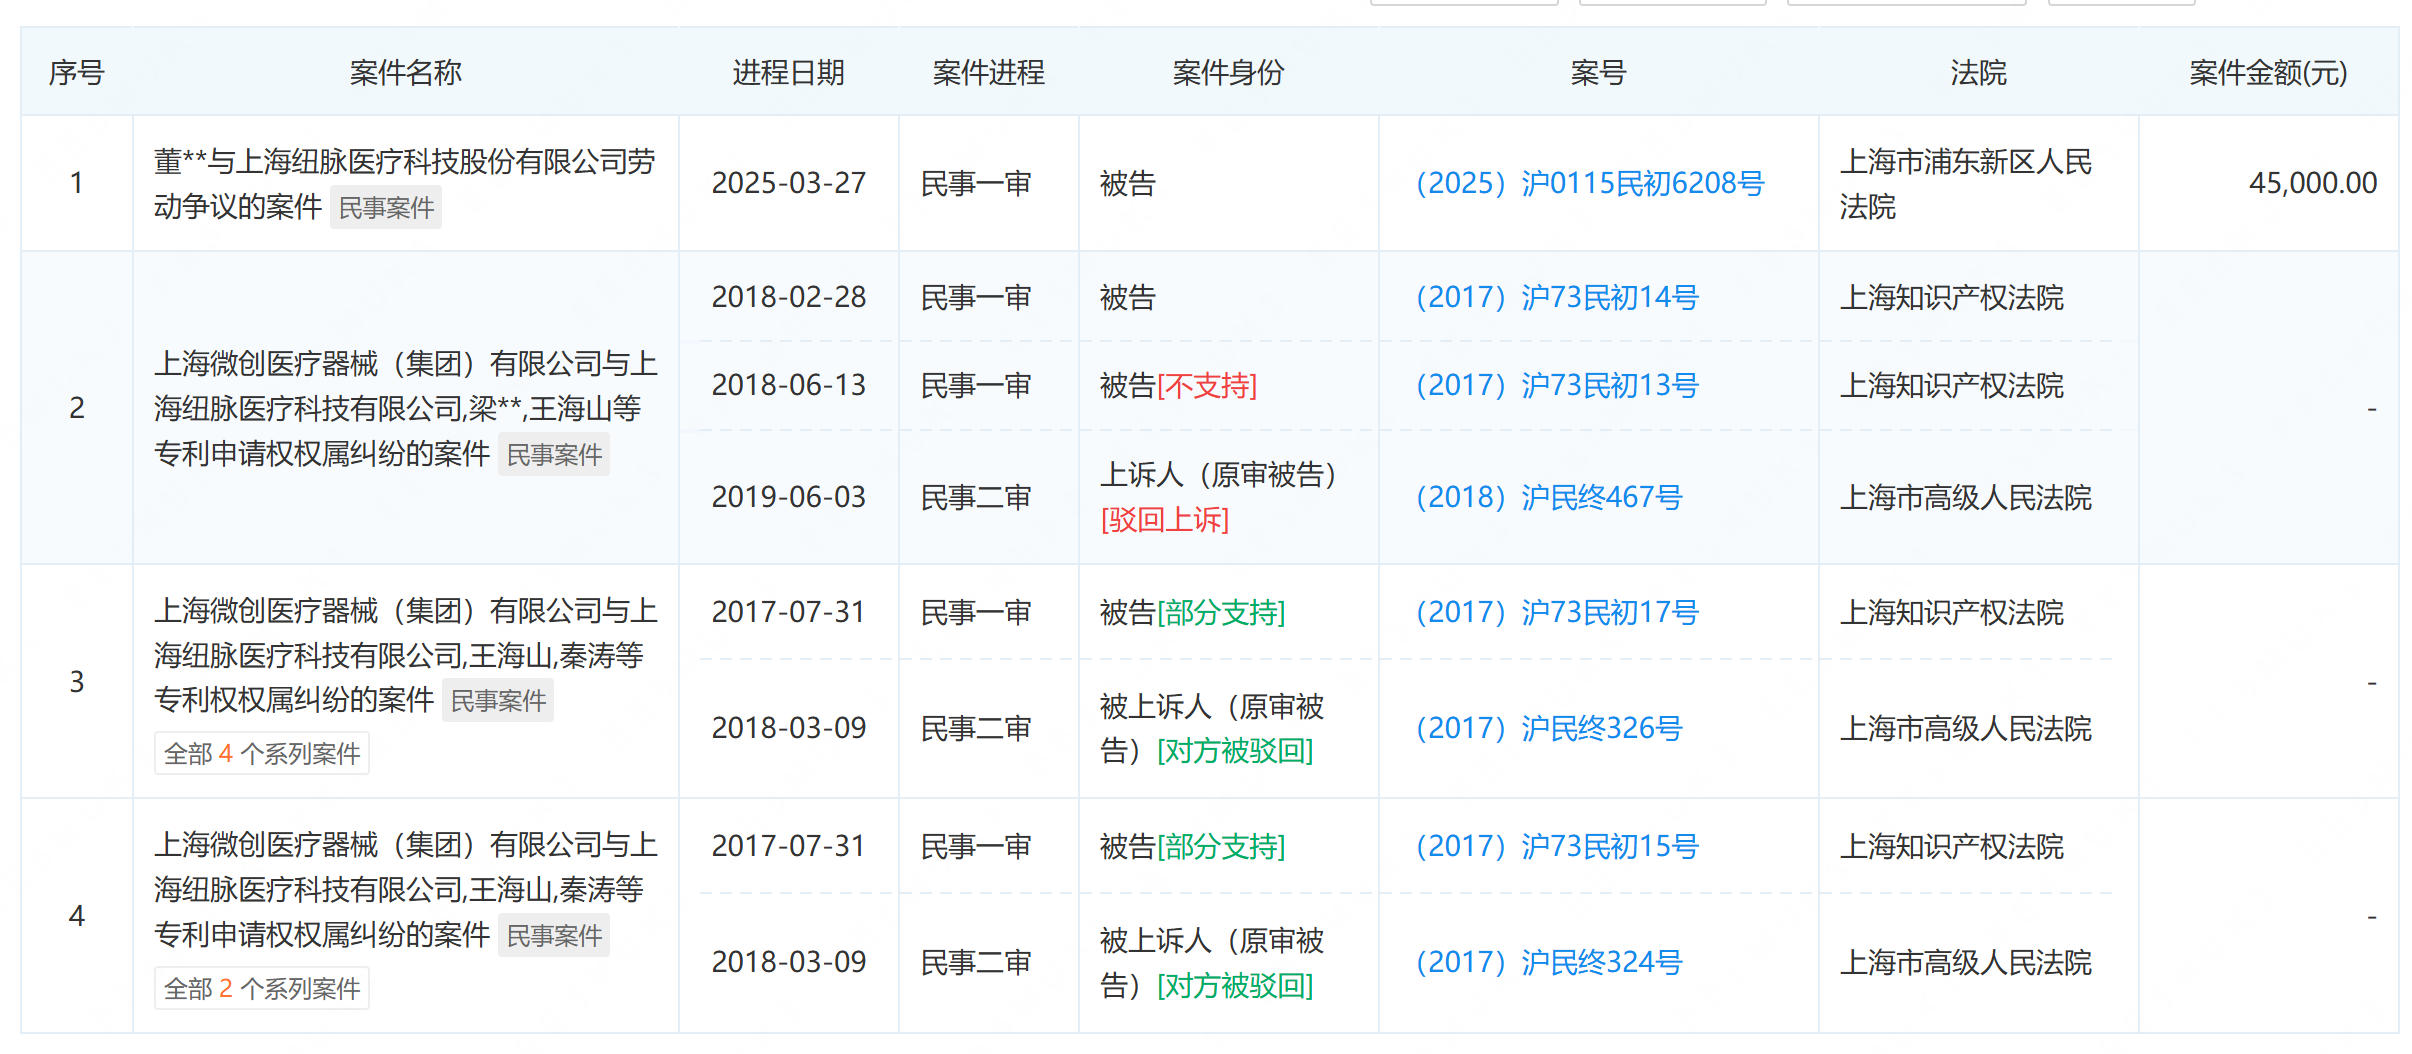
Task: Click 被告 in the 沪73民初14号 row
Action: (1128, 297)
